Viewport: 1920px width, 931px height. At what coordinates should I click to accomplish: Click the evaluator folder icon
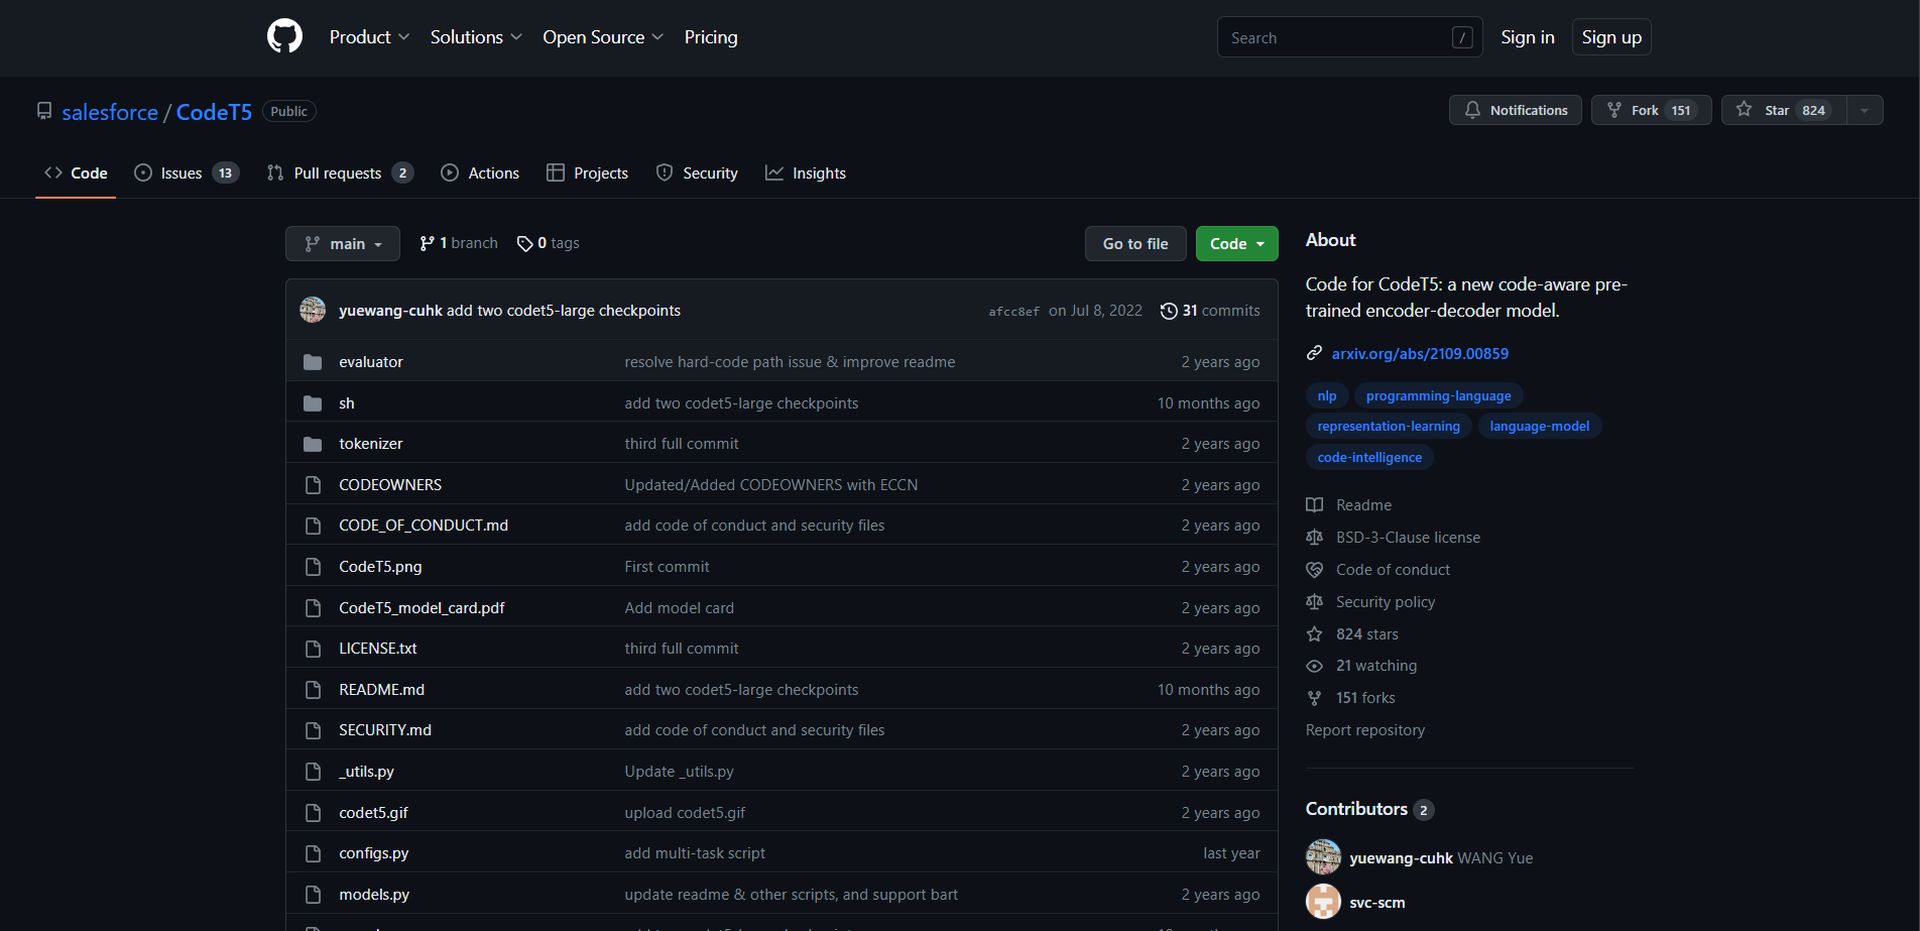[x=313, y=362]
